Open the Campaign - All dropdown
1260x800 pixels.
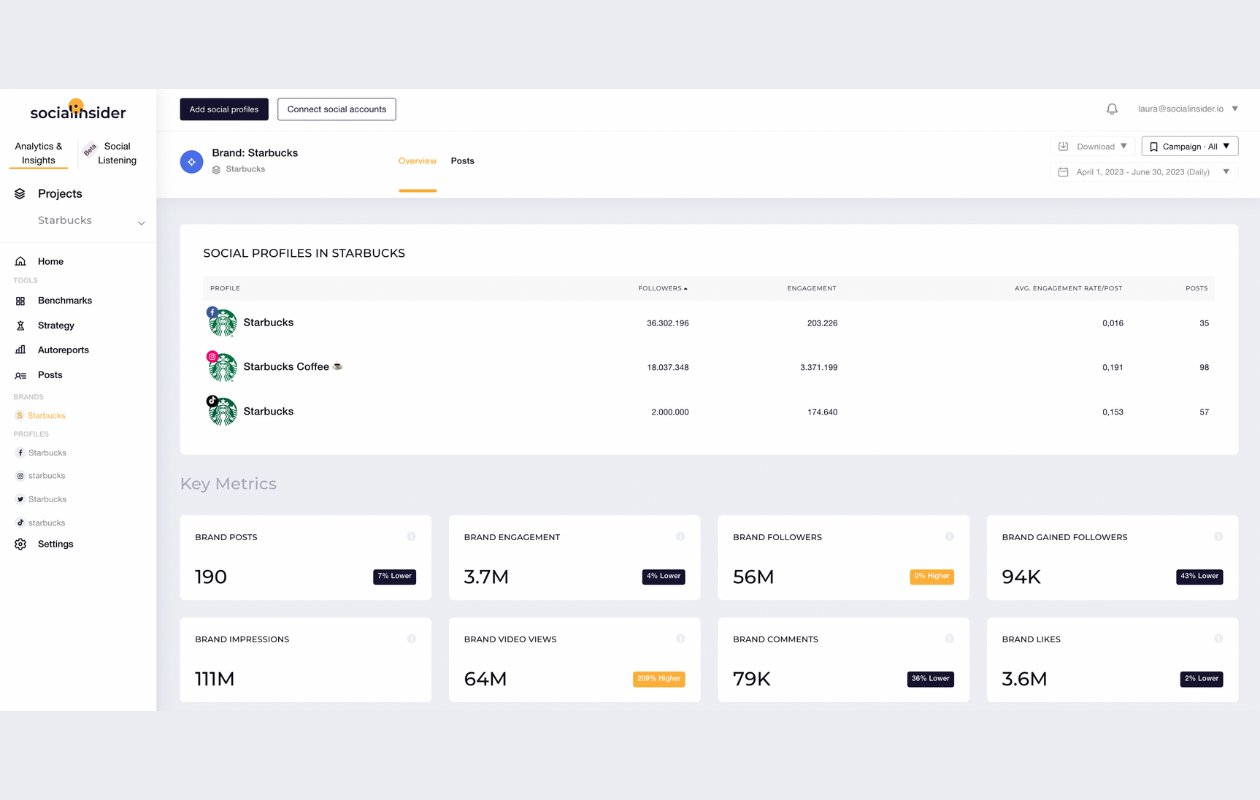(x=1190, y=146)
